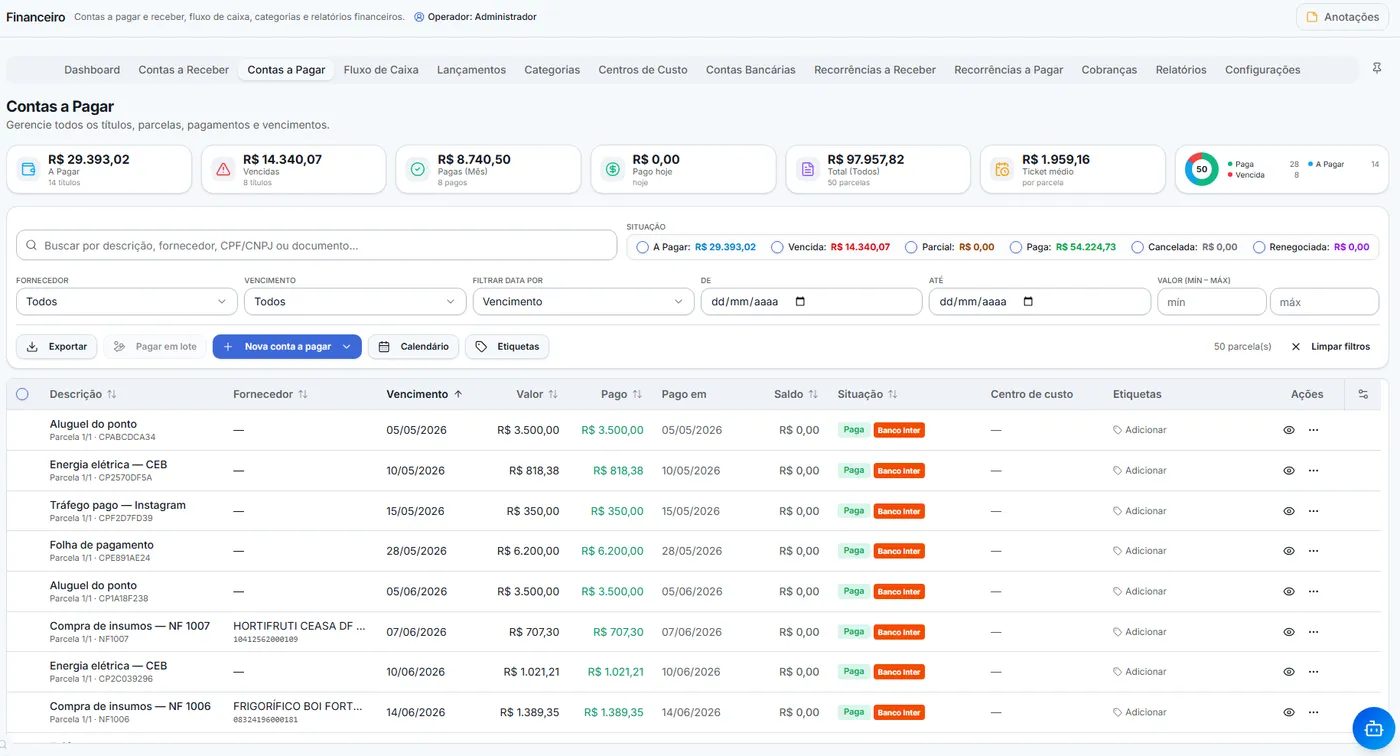1400x756 pixels.
Task: Open the chatbot assistant icon
Action: click(1372, 727)
